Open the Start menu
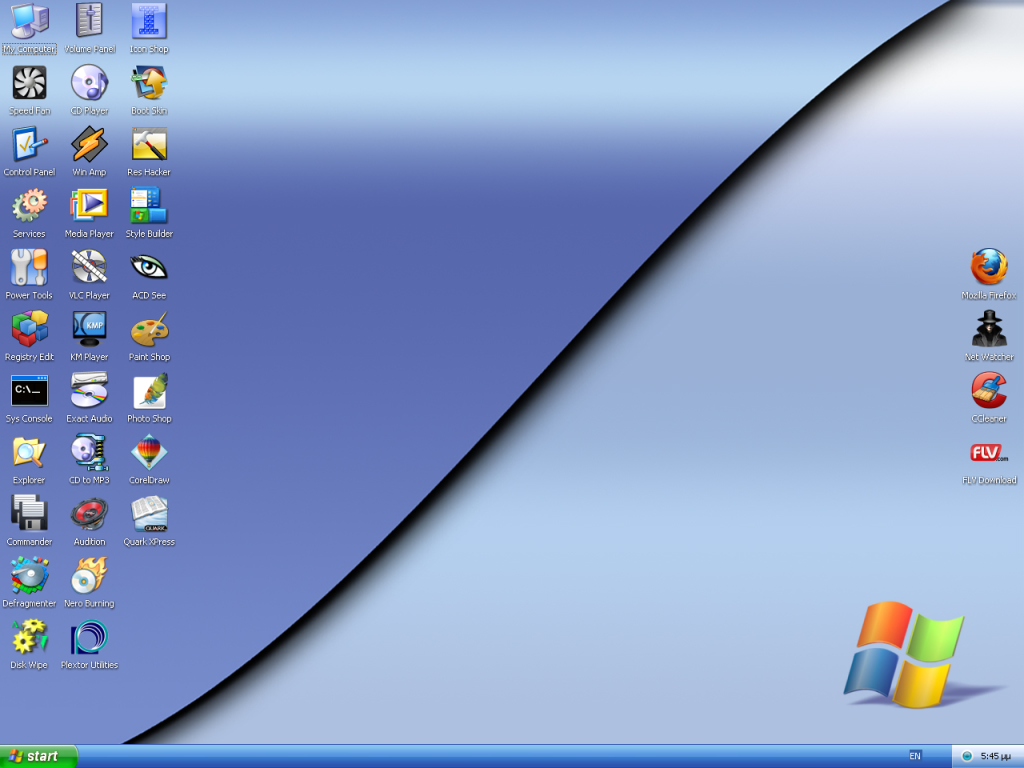The image size is (1024, 768). coord(39,756)
